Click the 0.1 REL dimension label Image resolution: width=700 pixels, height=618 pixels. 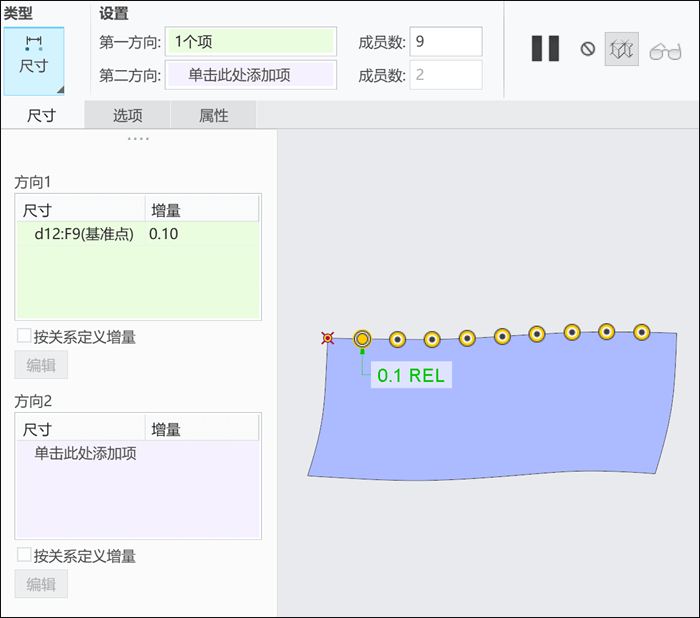click(411, 375)
